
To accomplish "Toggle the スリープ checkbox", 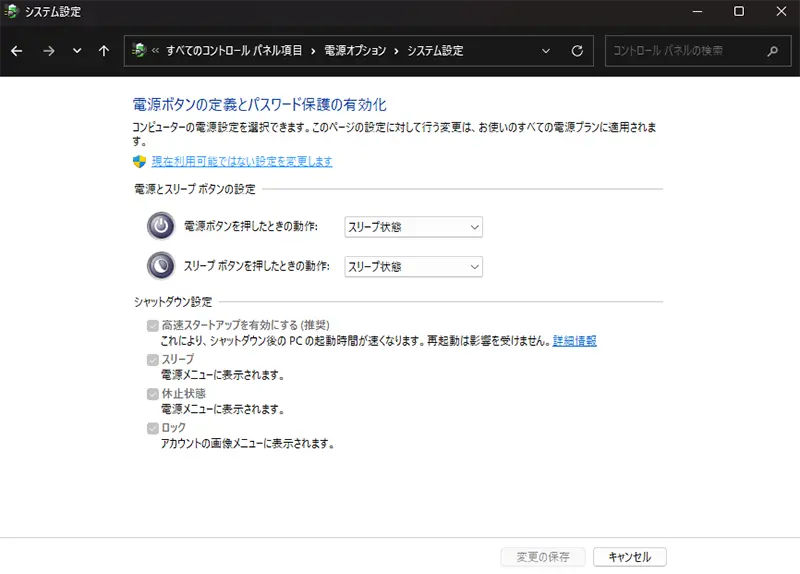I will [153, 360].
